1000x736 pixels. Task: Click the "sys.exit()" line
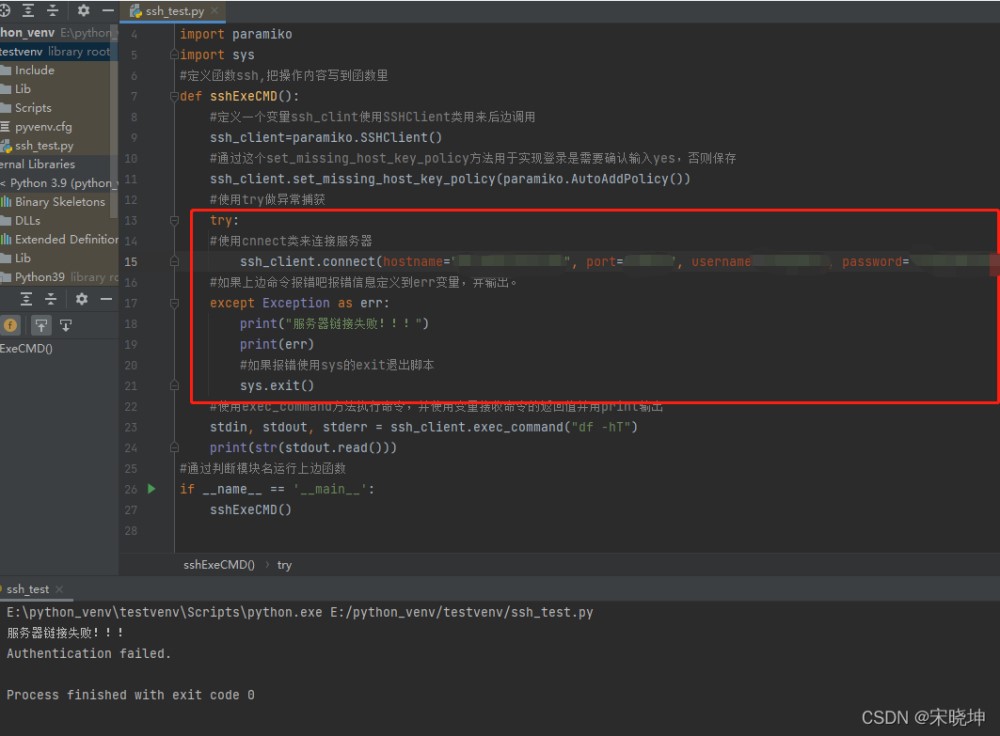(277, 385)
